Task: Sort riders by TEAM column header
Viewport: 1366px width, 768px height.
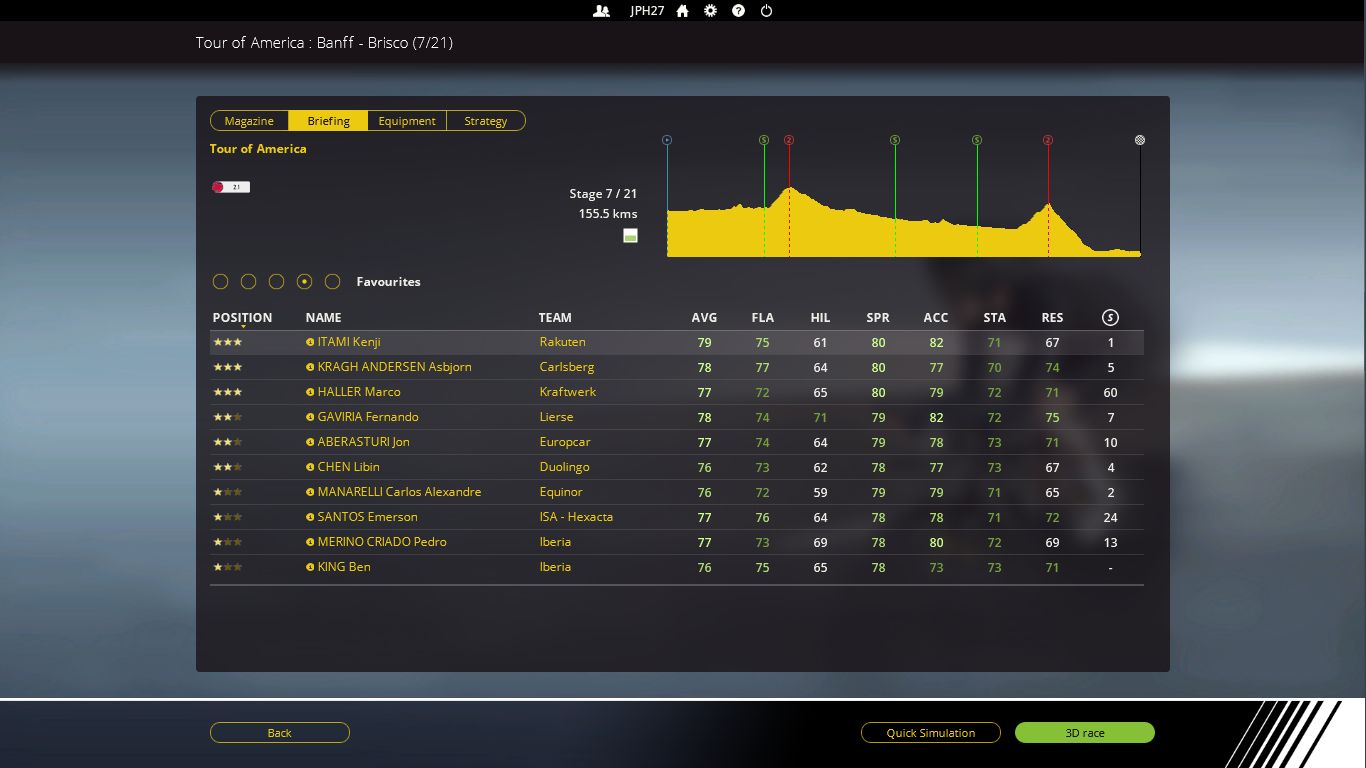Action: pyautogui.click(x=555, y=318)
